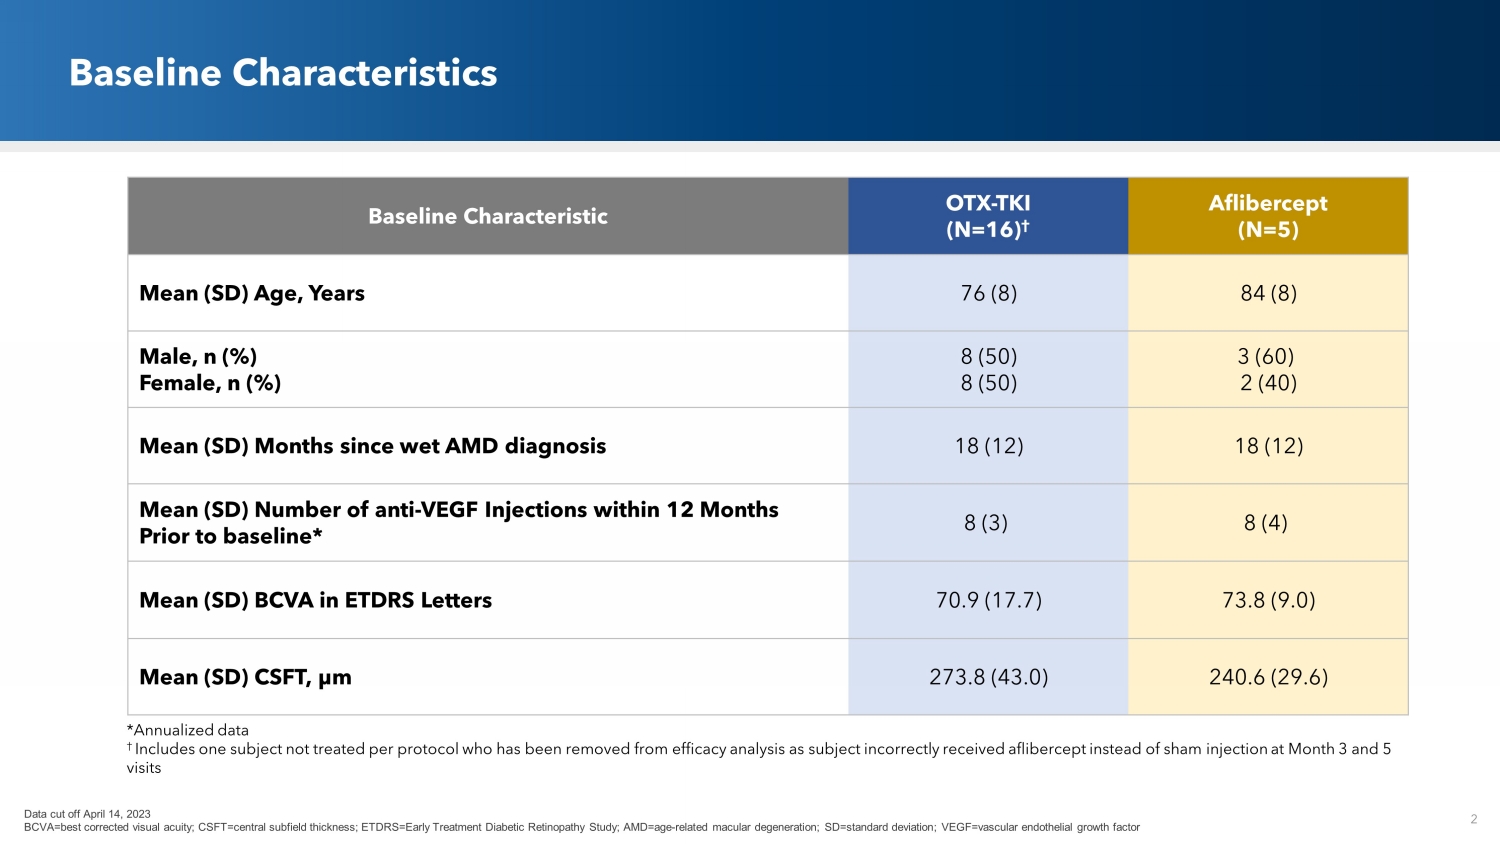The image size is (1500, 844).
Task: Click the Baseline Characteristics slide title
Action: [x=283, y=73]
